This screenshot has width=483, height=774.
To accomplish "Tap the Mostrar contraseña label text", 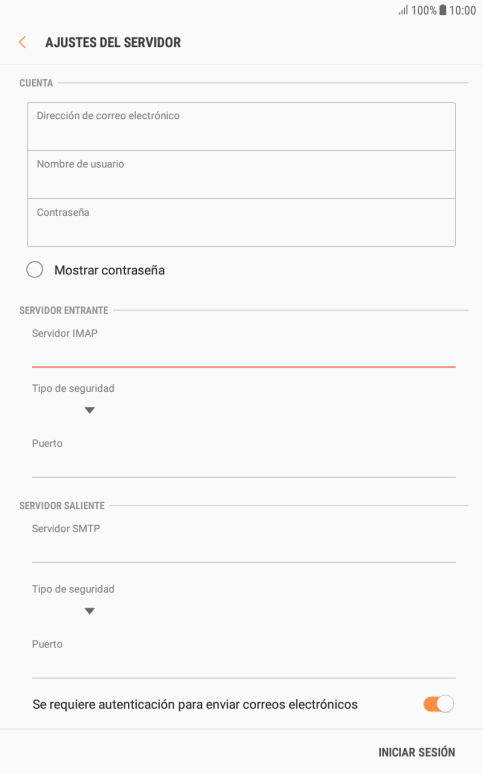I will [x=109, y=270].
